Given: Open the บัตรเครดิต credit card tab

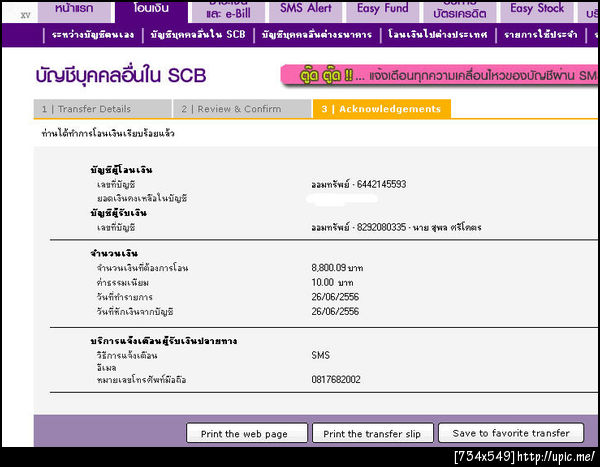Looking at the screenshot, I should tap(460, 11).
